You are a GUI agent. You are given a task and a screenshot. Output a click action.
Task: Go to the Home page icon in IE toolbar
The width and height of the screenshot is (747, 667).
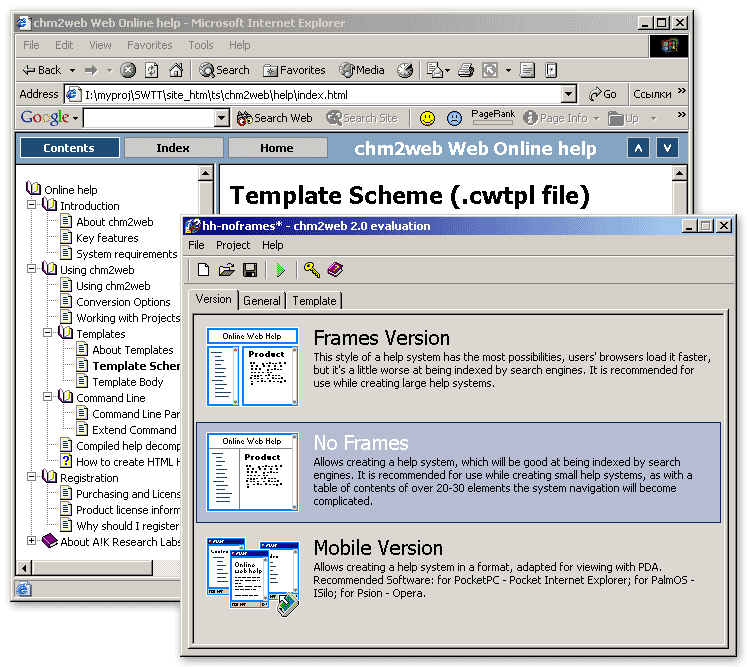(176, 71)
